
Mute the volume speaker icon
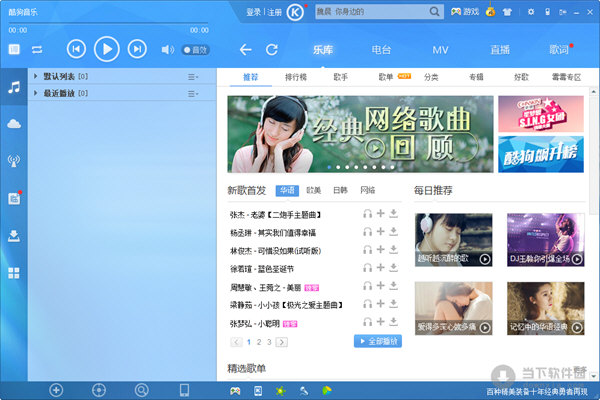coord(167,50)
